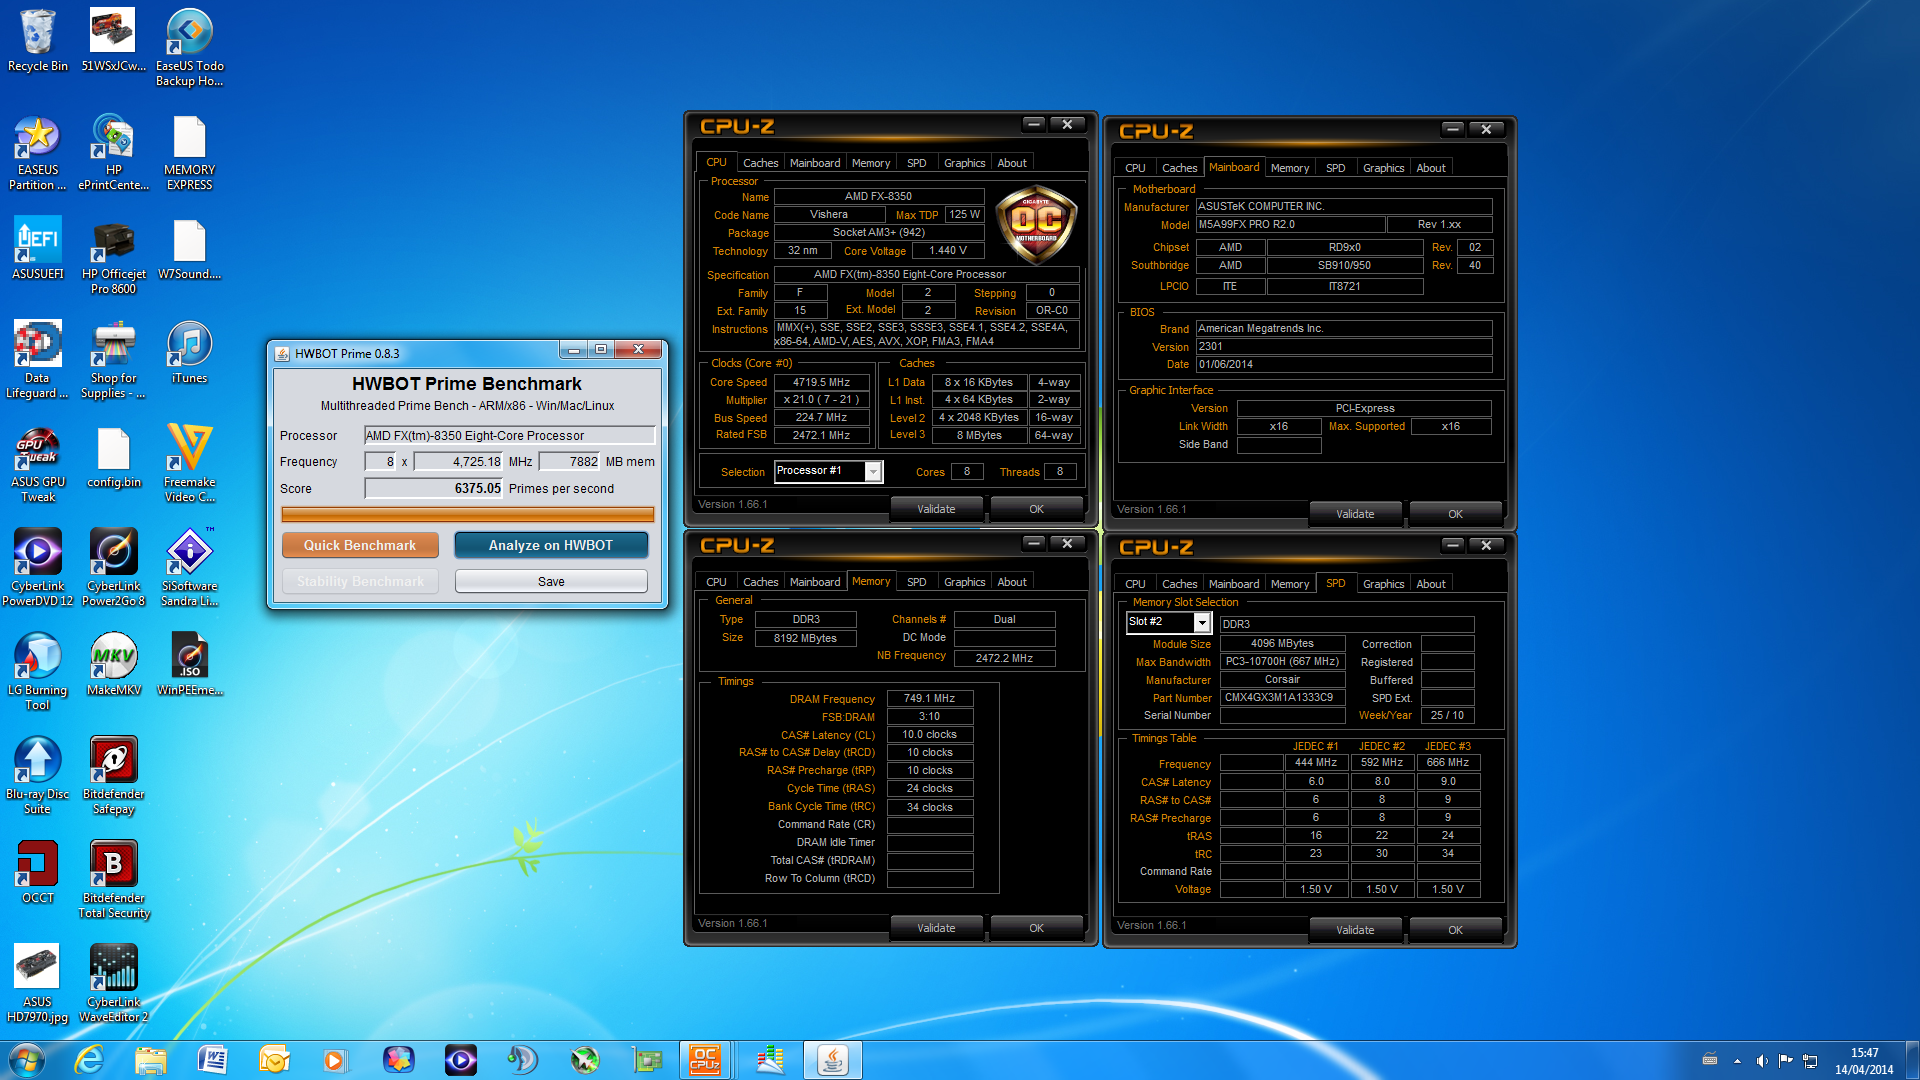The height and width of the screenshot is (1080, 1920).
Task: Switch to Caches tab in CPU window
Action: click(x=760, y=163)
